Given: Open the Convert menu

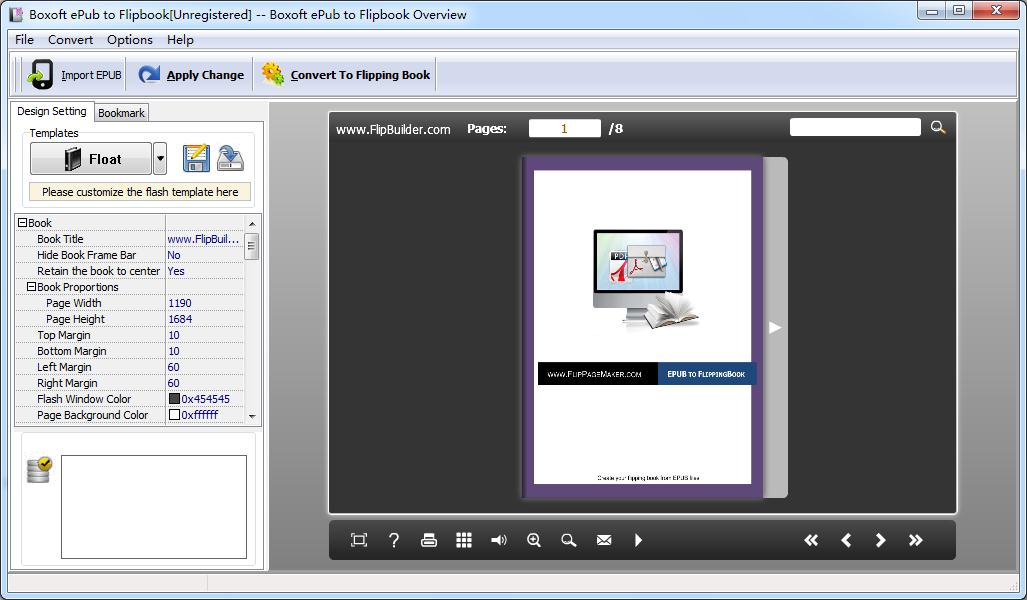Looking at the screenshot, I should (70, 40).
